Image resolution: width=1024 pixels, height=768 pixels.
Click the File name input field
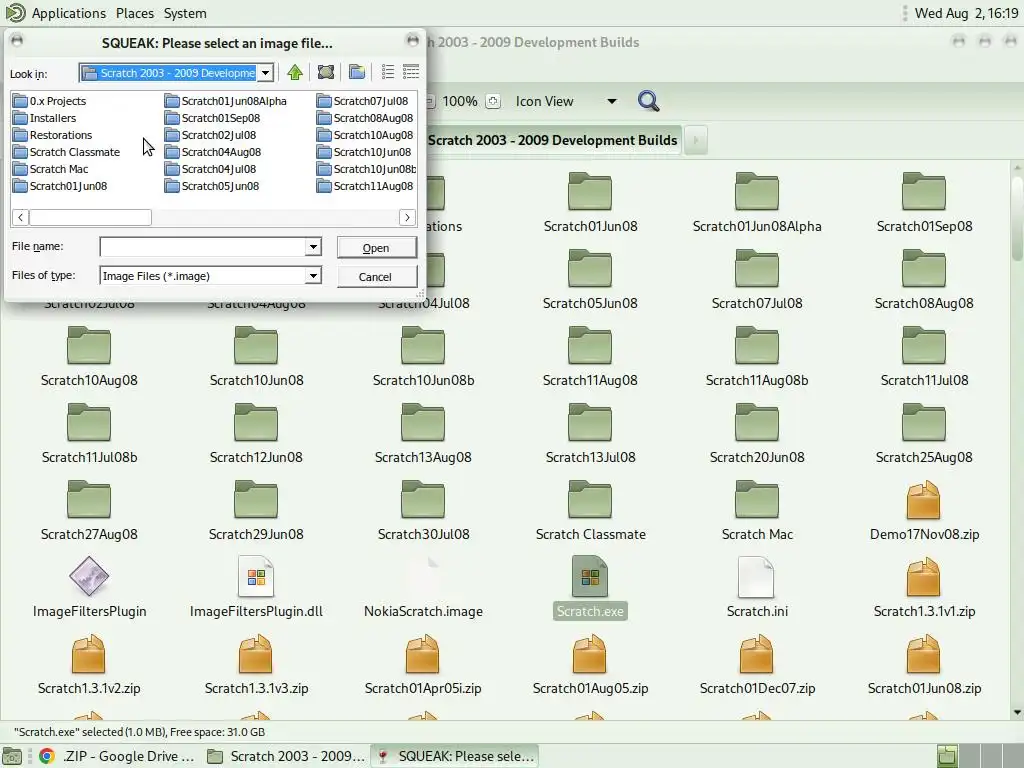click(x=203, y=247)
